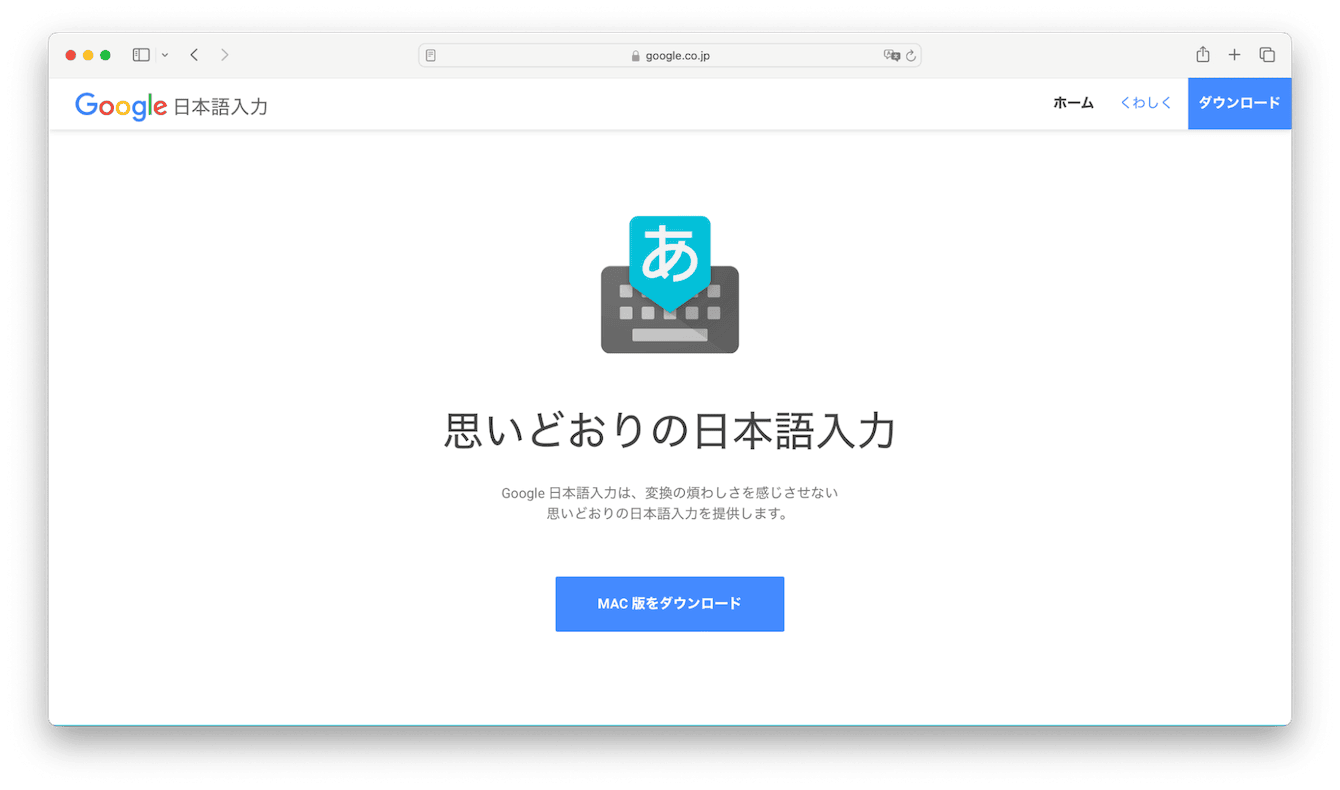The width and height of the screenshot is (1340, 790).
Task: Open sidebar options dropdown chevron
Action: pyautogui.click(x=165, y=55)
